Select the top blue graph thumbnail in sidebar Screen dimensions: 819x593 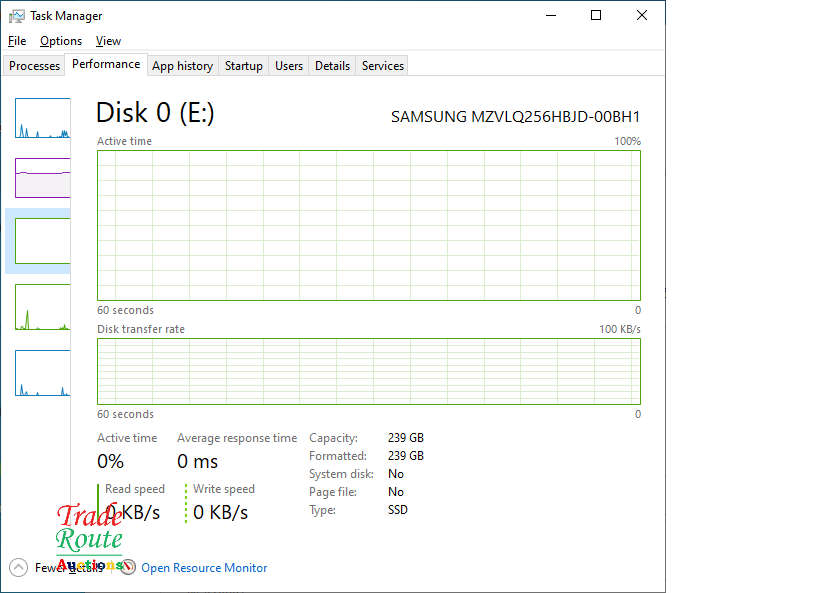[42, 118]
